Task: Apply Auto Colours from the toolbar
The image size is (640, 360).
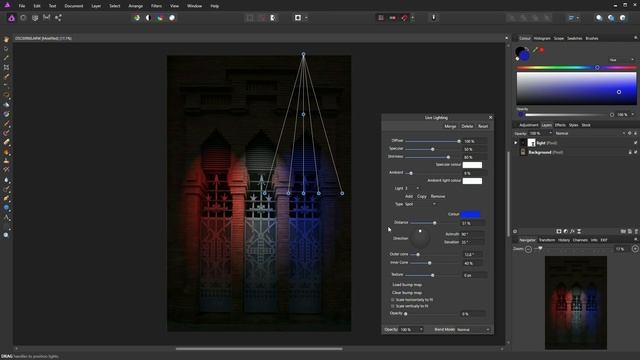Action: tap(160, 18)
